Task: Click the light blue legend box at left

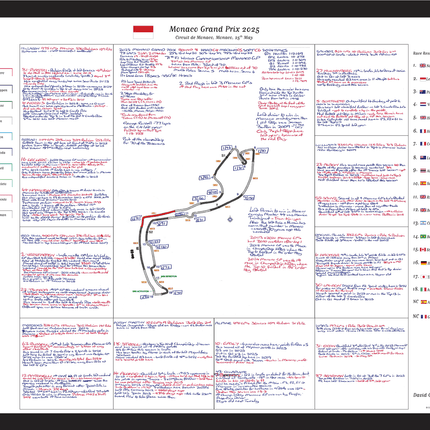Action: [6, 137]
